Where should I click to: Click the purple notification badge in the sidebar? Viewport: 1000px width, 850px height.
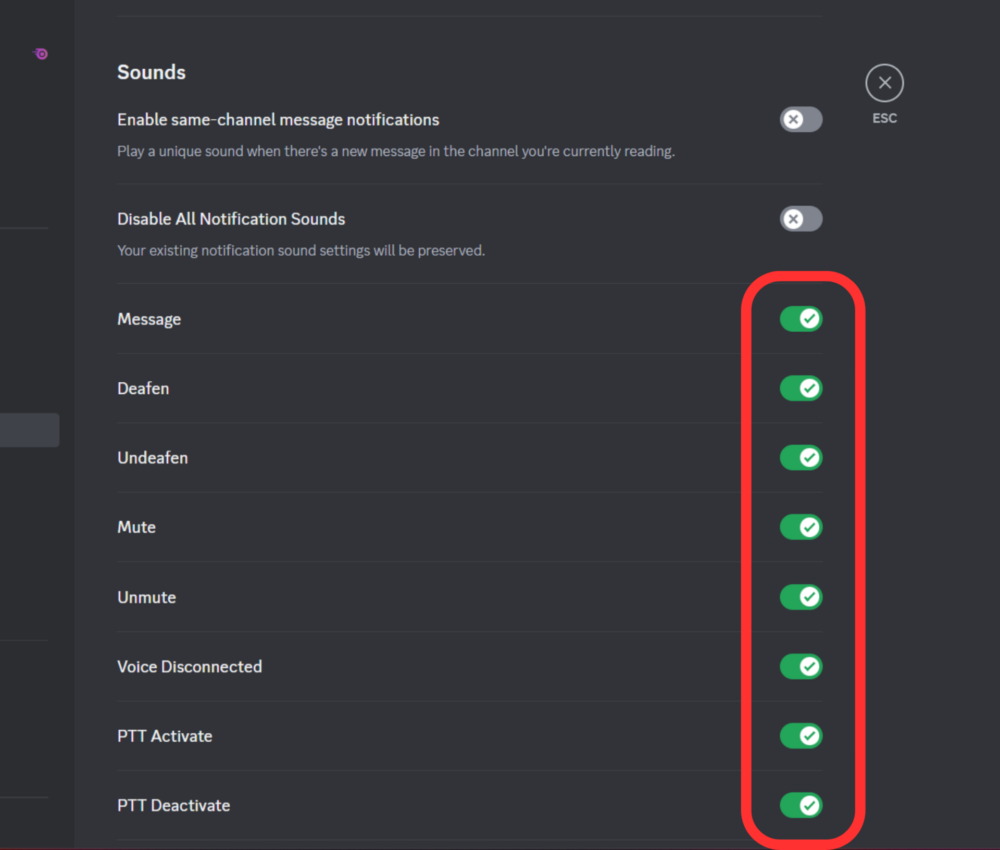(x=40, y=53)
